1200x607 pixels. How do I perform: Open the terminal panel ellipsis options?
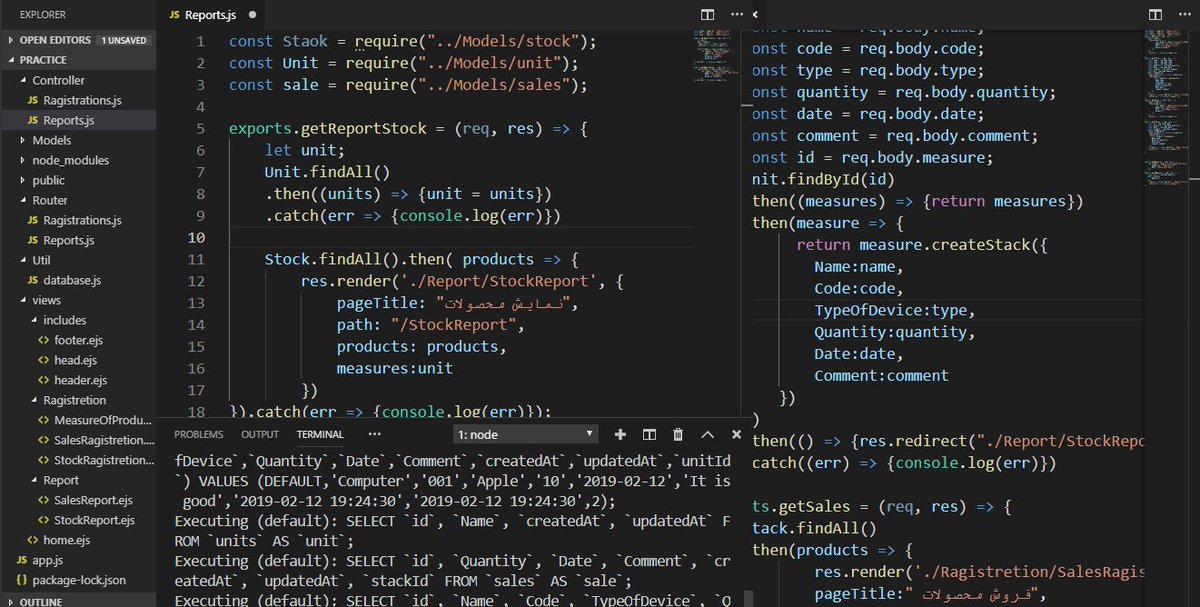(375, 434)
